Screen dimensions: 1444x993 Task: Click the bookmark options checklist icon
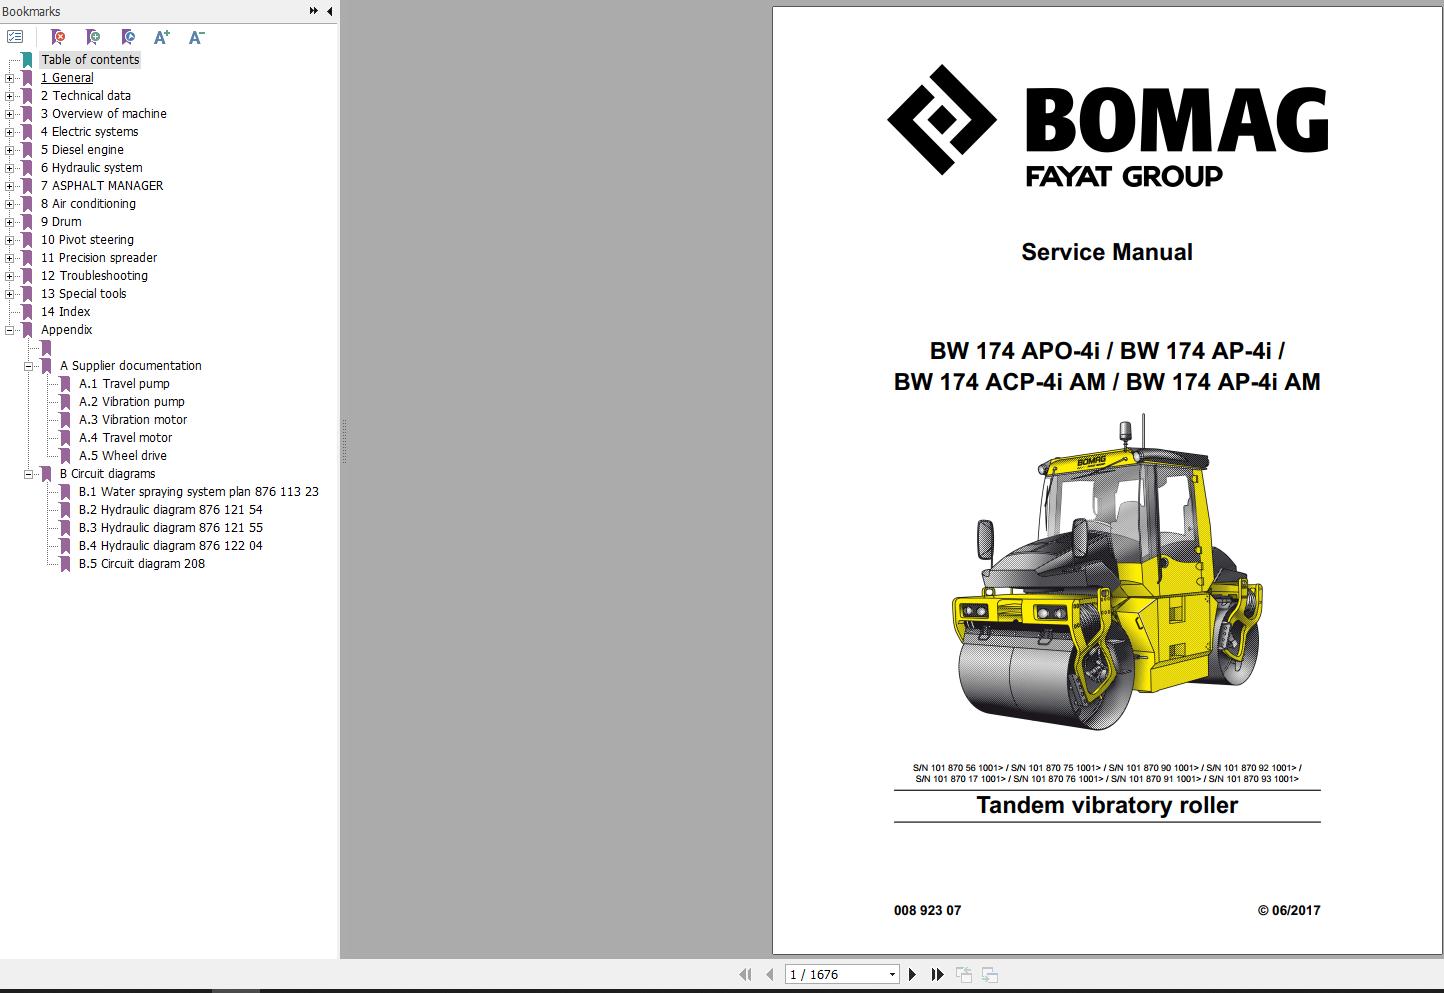(x=15, y=37)
